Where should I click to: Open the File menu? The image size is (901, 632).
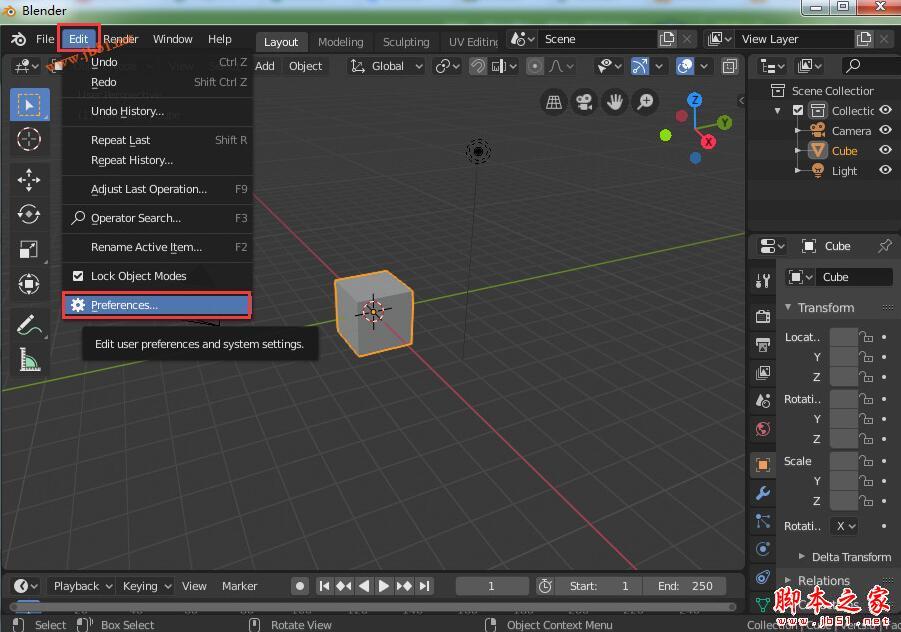[x=45, y=39]
